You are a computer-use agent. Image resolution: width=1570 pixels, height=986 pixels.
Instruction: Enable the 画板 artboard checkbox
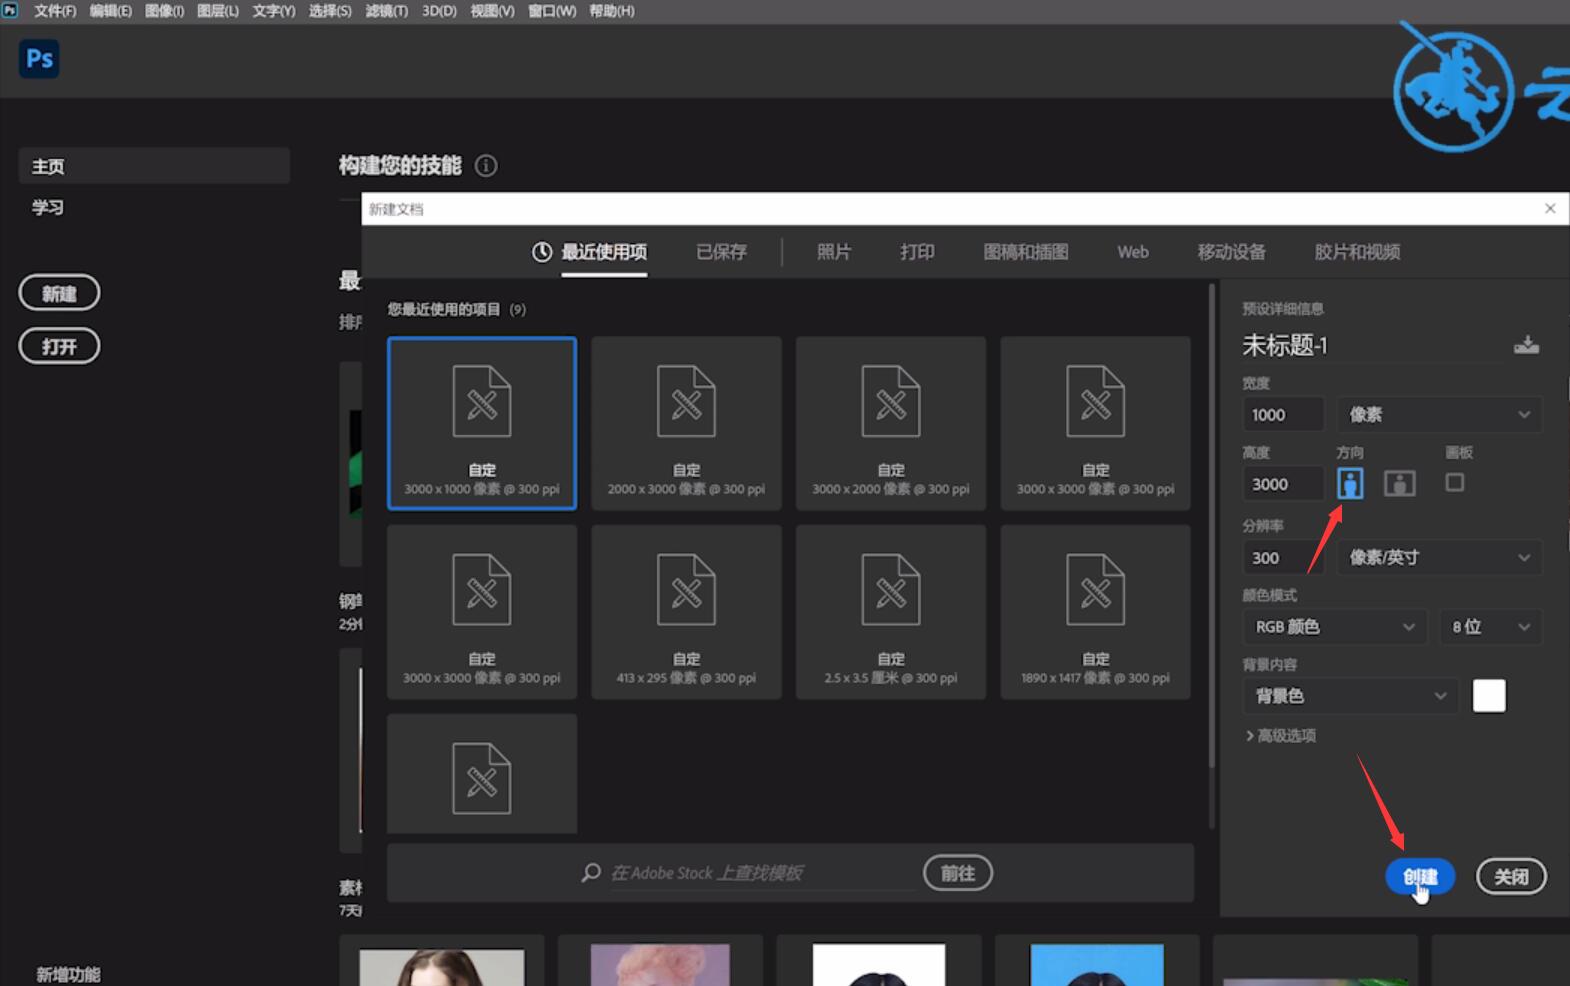pyautogui.click(x=1455, y=482)
